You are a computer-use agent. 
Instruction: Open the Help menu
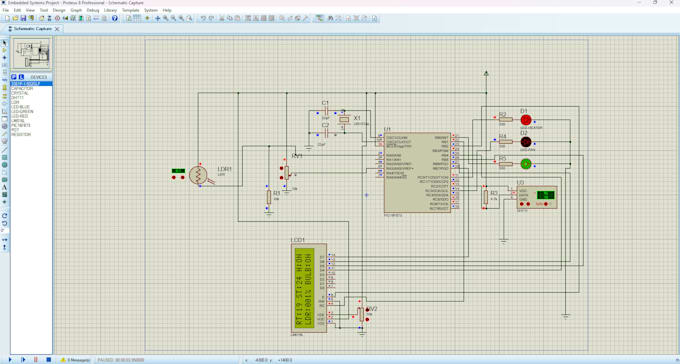[x=167, y=10]
